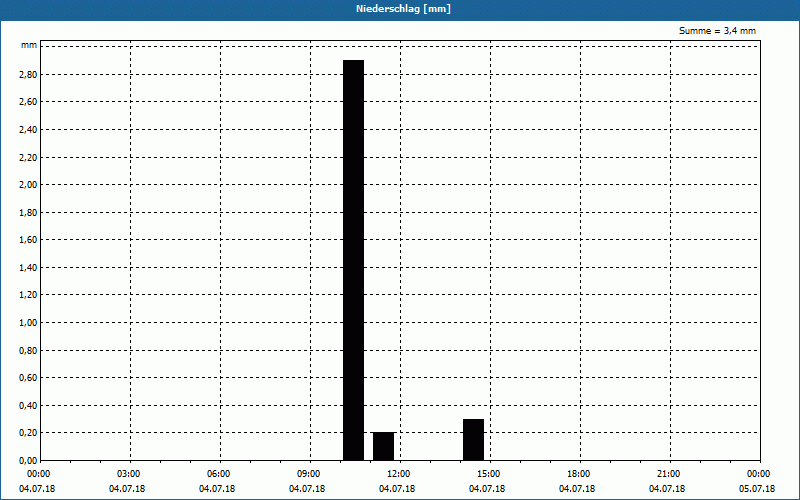This screenshot has height=500, width=800.
Task: Click the 1,60 y-axis value
Action: pyautogui.click(x=28, y=240)
